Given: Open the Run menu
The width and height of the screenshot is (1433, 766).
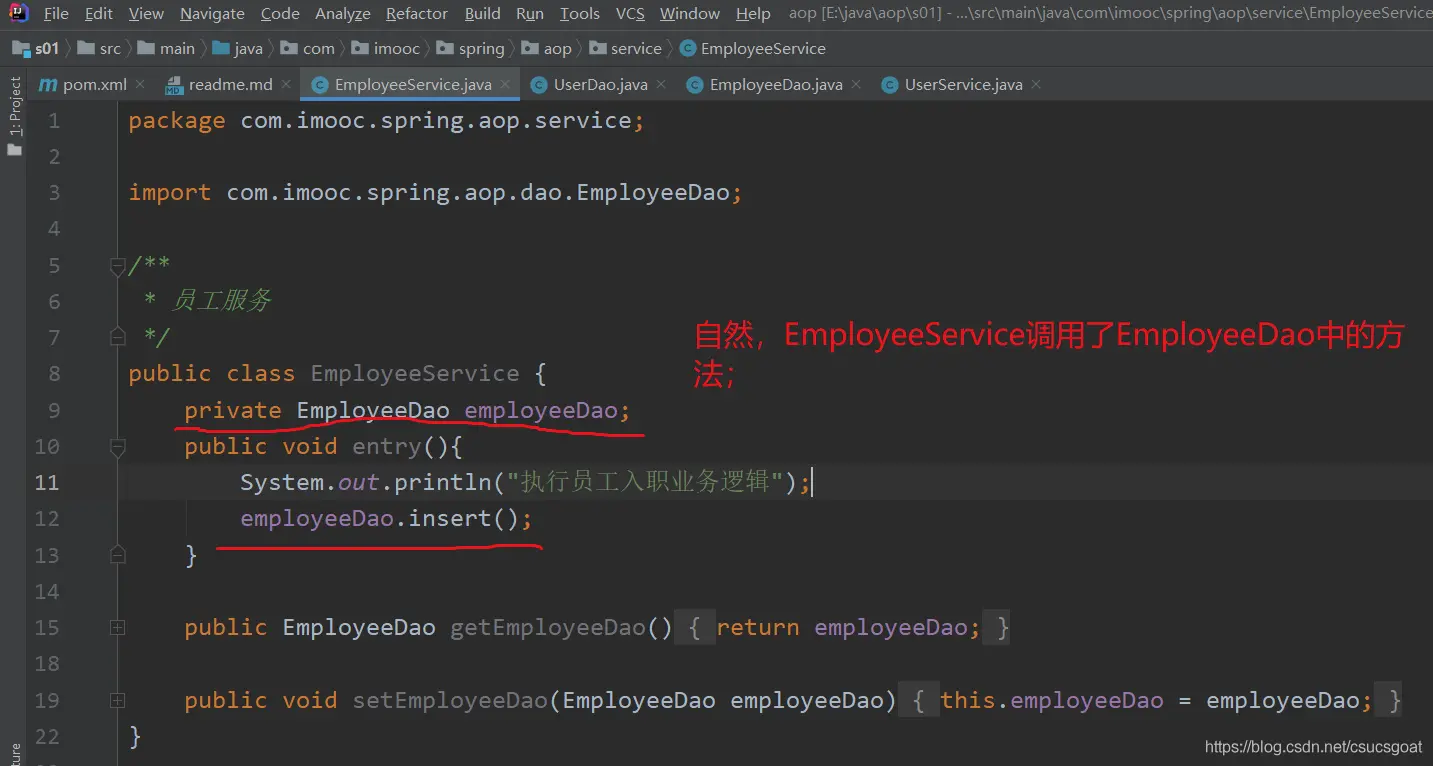Looking at the screenshot, I should [530, 14].
